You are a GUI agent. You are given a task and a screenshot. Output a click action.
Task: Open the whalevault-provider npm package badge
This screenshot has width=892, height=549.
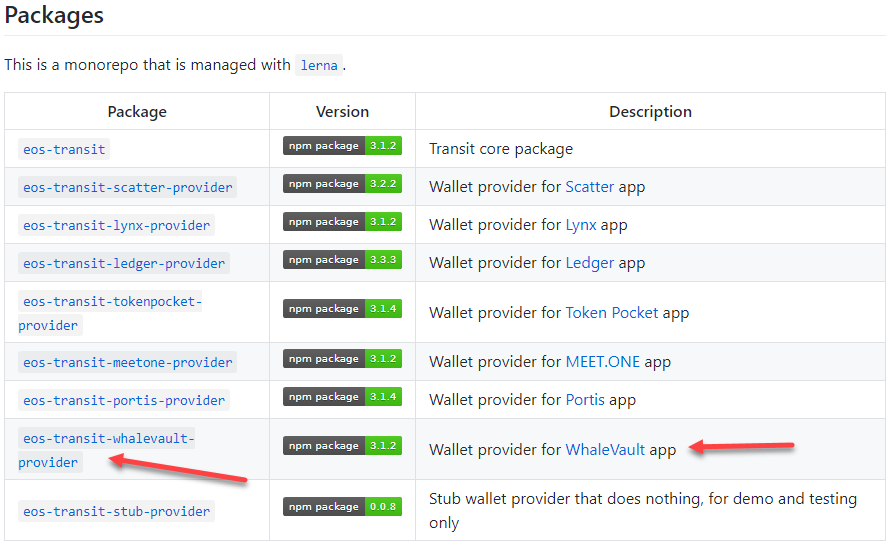click(342, 446)
